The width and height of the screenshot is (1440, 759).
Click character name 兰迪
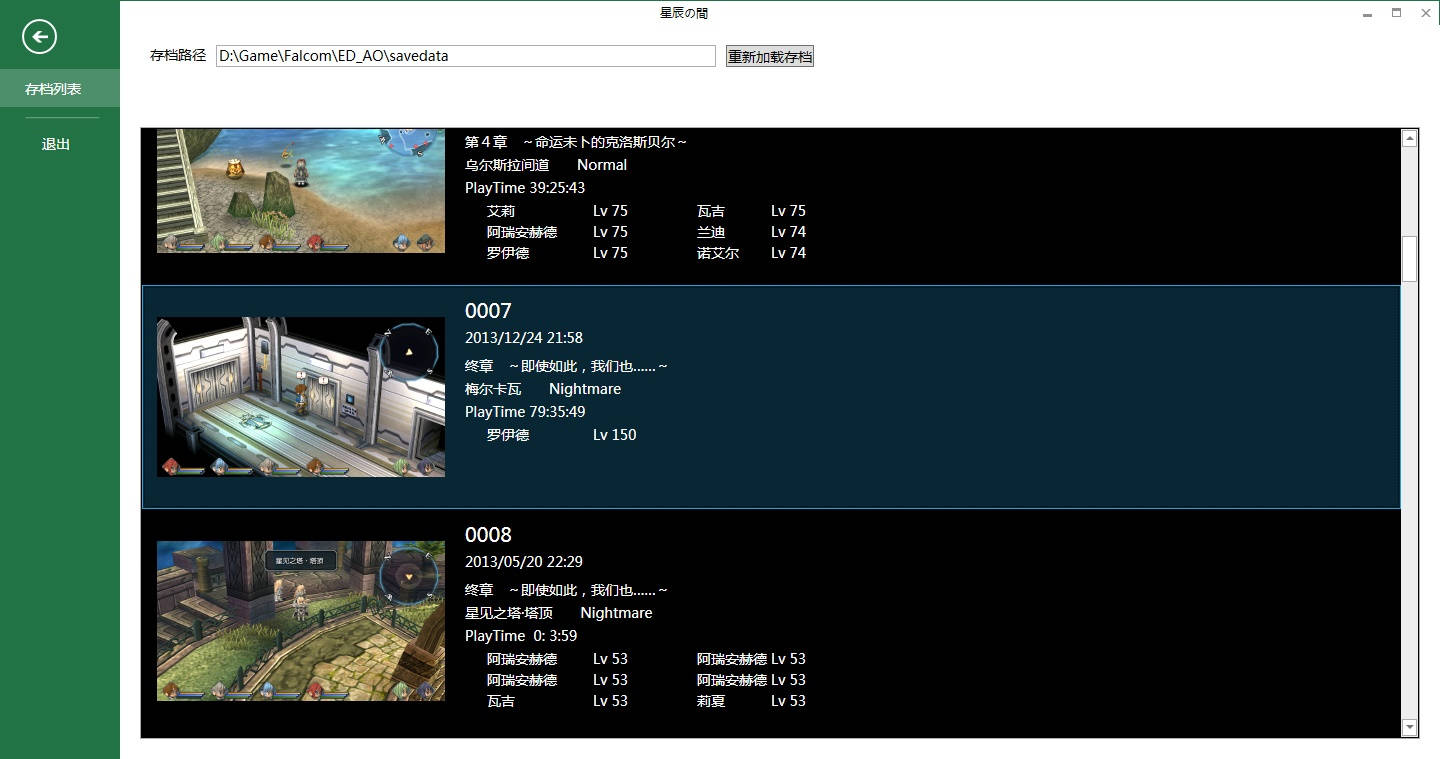711,232
